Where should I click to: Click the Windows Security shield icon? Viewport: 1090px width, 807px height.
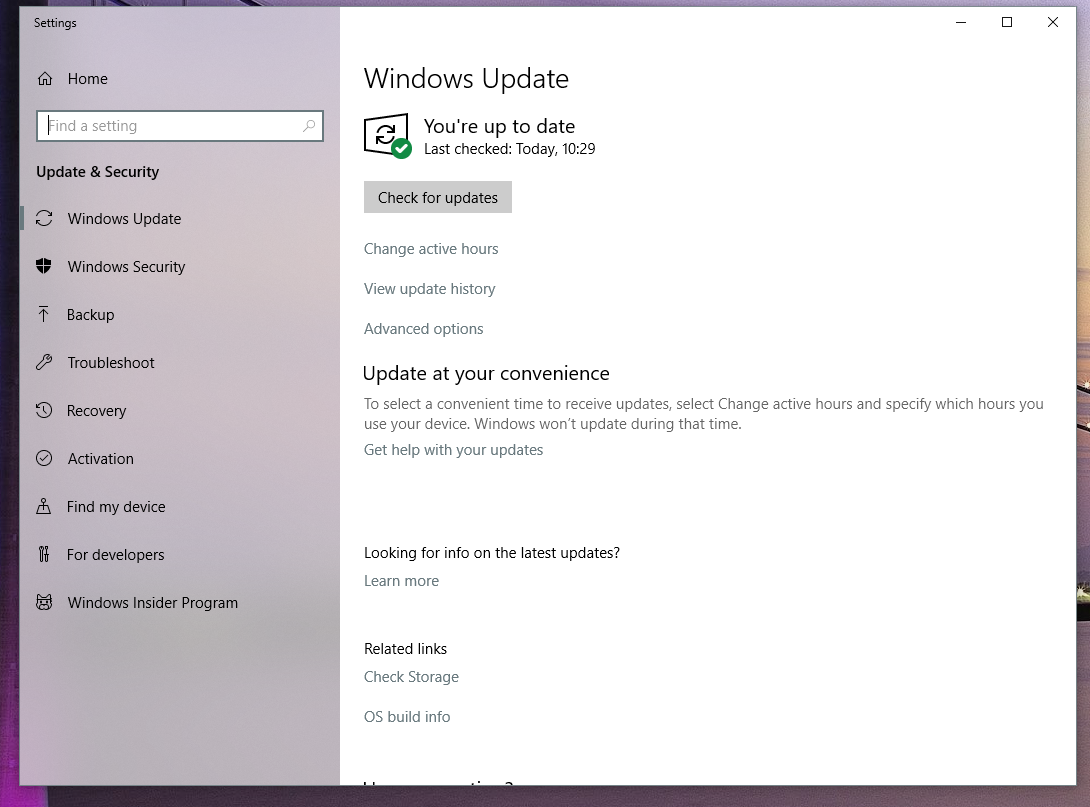point(44,266)
